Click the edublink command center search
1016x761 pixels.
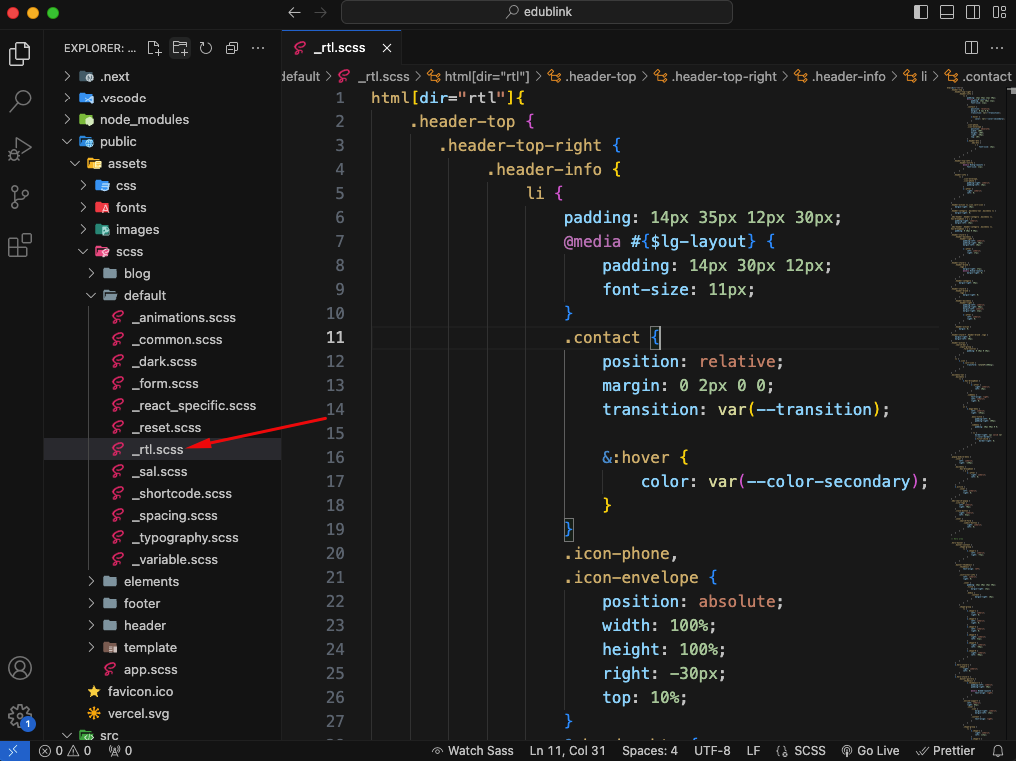click(x=537, y=12)
